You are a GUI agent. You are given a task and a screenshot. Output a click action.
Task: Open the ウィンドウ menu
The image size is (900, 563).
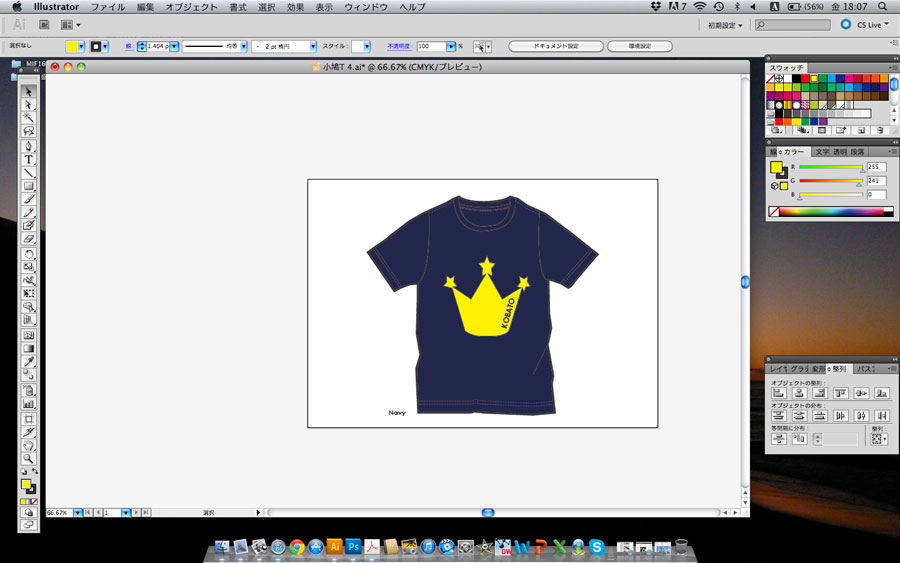366,7
